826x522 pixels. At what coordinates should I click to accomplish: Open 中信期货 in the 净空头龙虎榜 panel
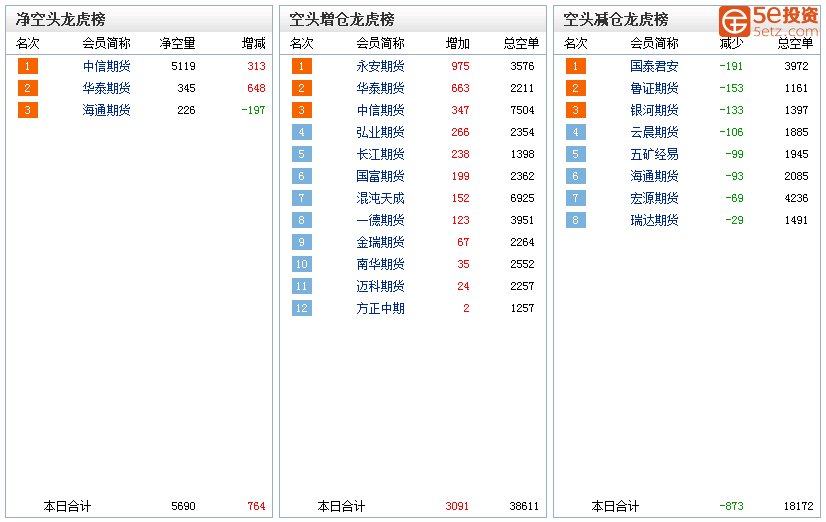[x=106, y=66]
